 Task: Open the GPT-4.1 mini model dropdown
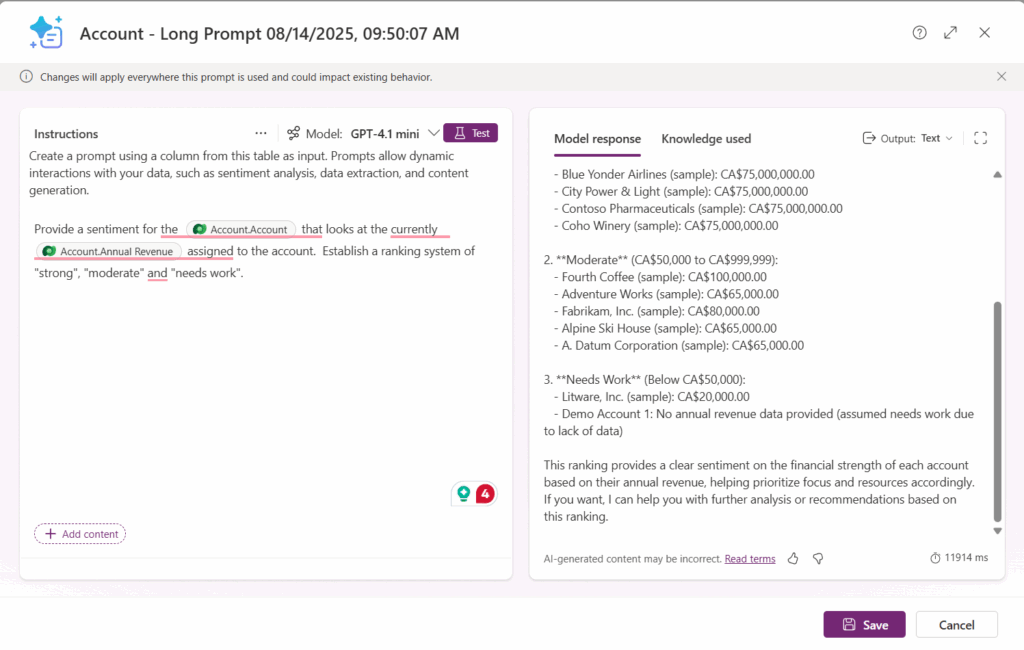(x=394, y=133)
